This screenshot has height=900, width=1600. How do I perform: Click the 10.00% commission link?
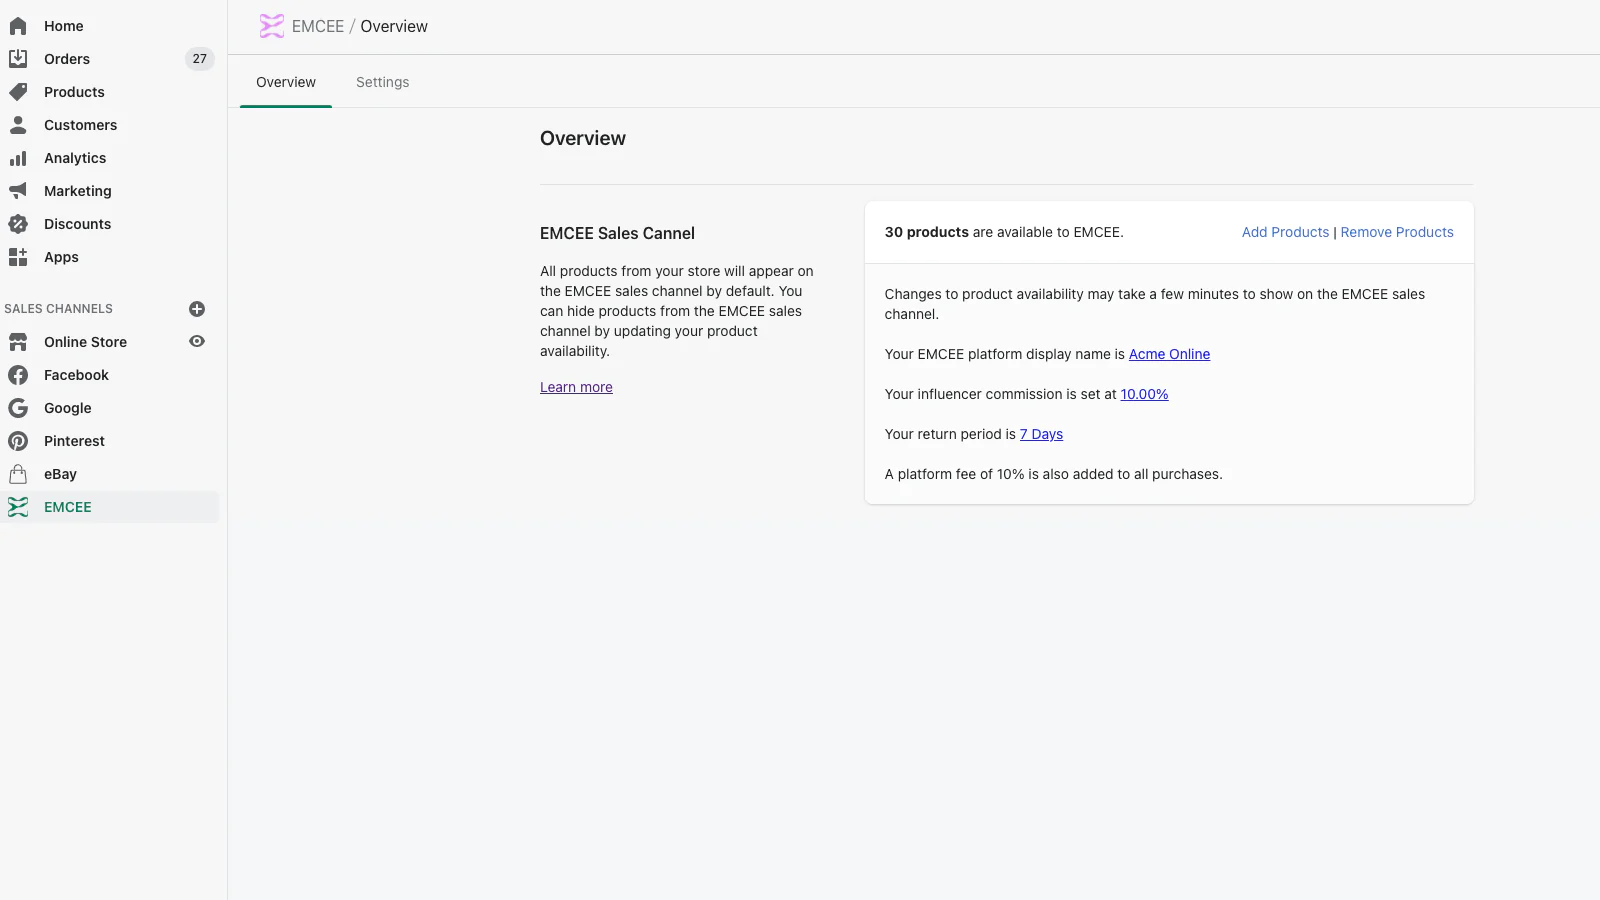(1144, 394)
